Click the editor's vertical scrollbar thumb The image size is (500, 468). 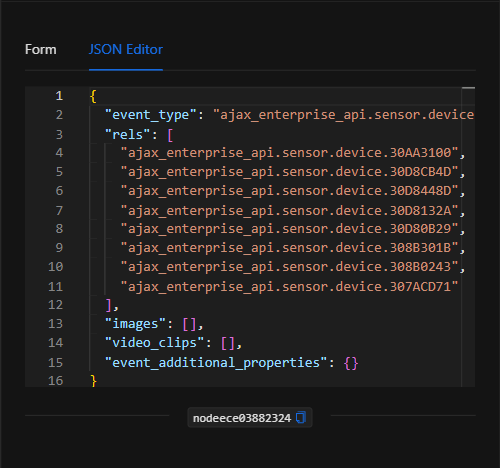(x=468, y=88)
